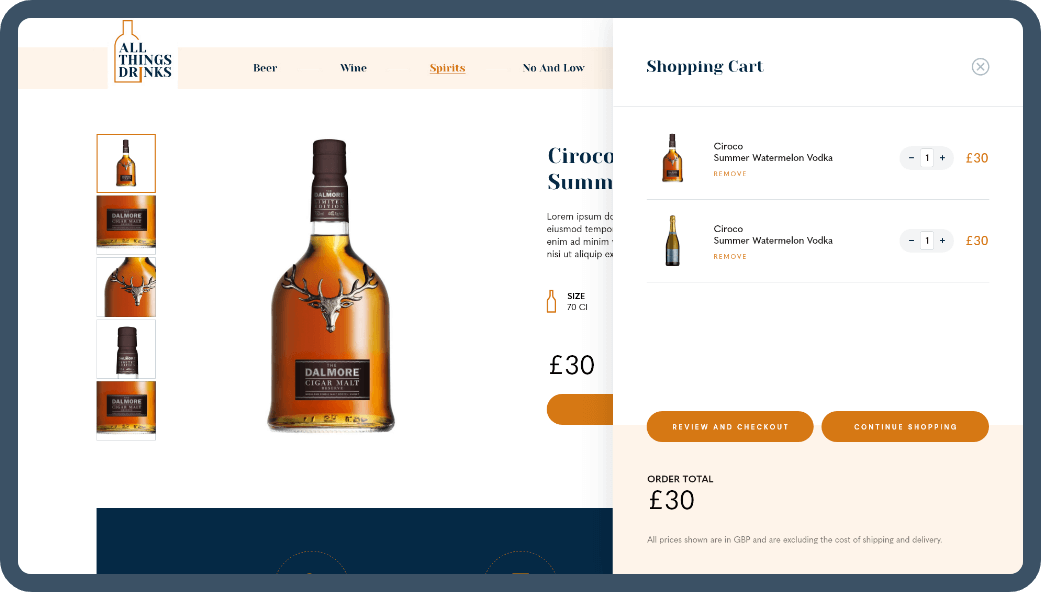Click Review And Checkout button
This screenshot has width=1041, height=592.
(x=730, y=427)
